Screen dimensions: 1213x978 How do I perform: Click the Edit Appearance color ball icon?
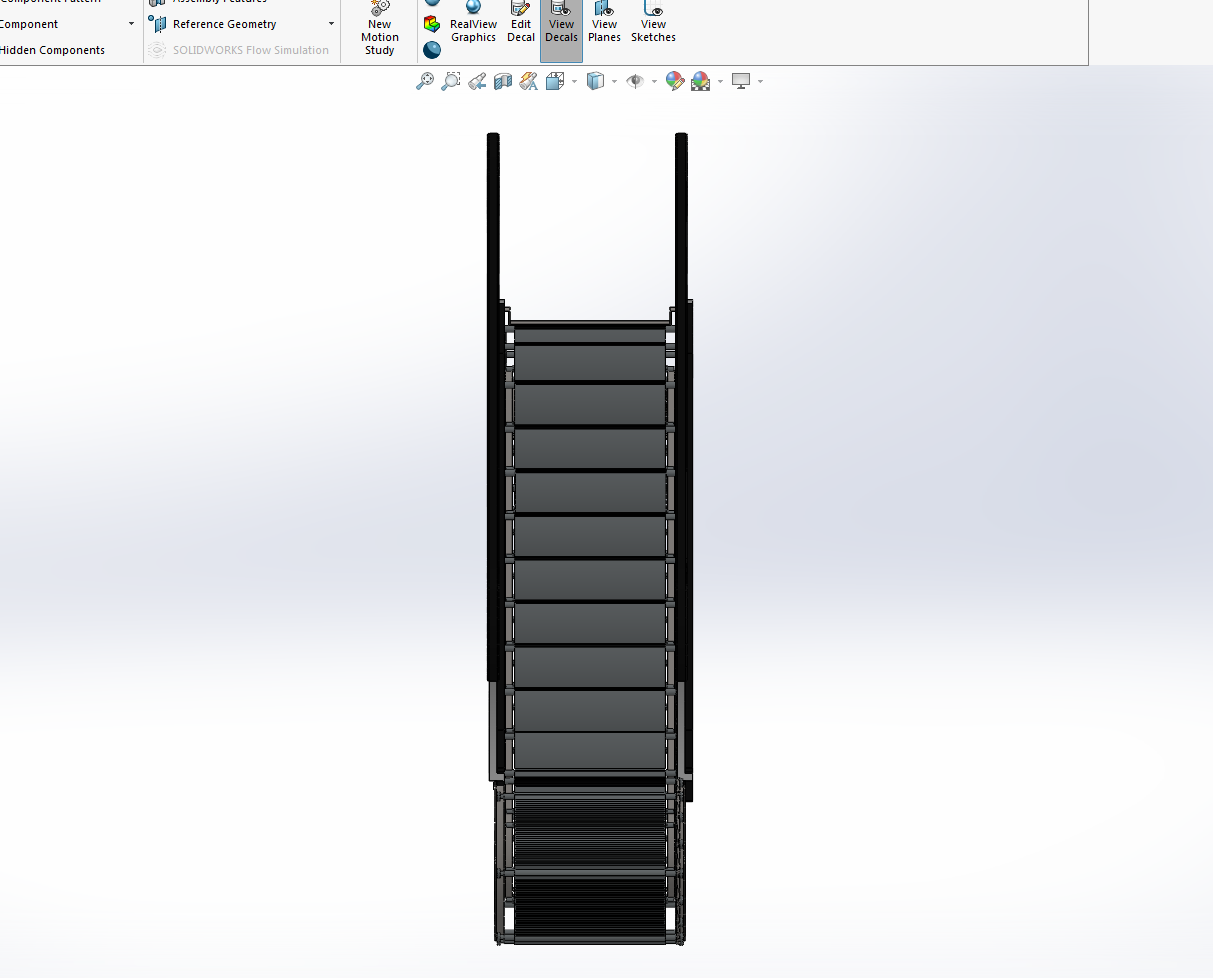pos(675,82)
